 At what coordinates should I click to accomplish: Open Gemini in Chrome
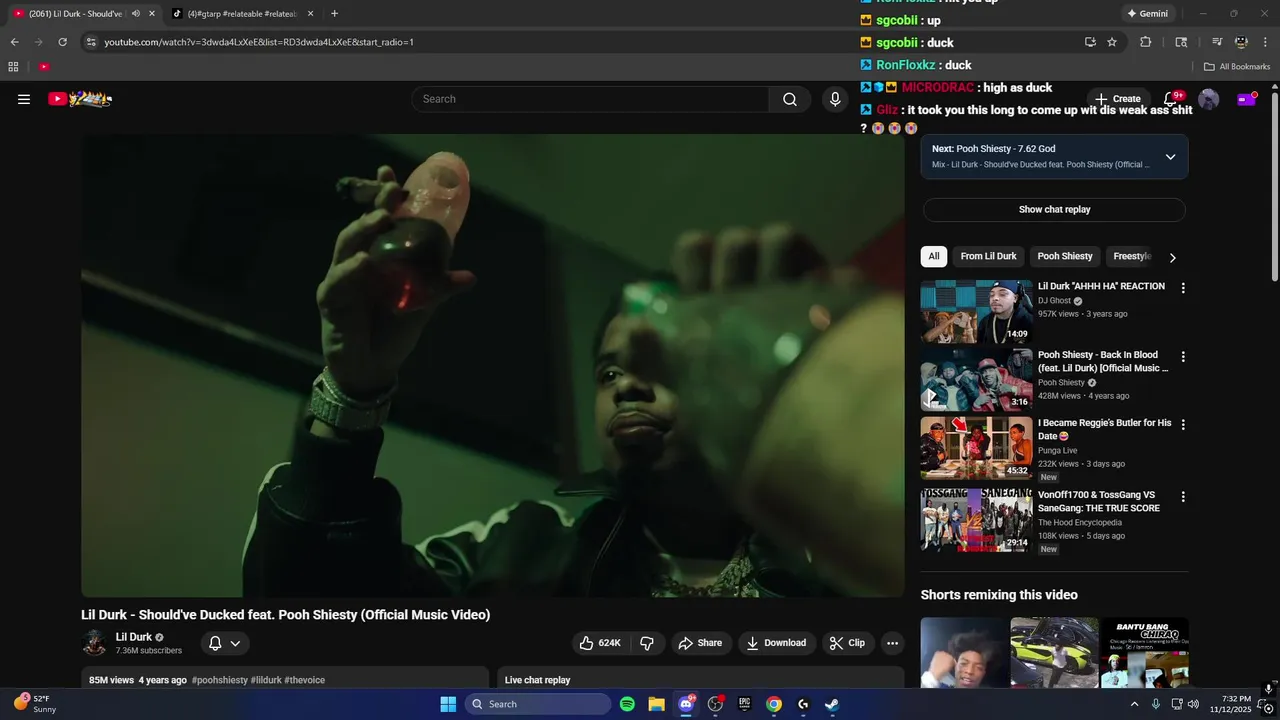(x=1147, y=14)
